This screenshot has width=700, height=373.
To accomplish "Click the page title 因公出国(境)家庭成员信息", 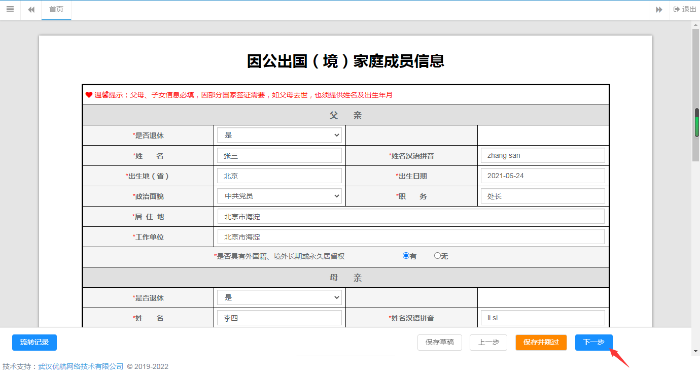I will tap(346, 61).
